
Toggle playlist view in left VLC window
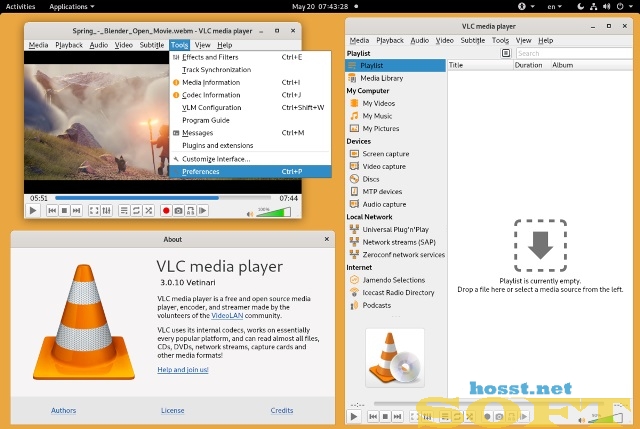point(124,211)
